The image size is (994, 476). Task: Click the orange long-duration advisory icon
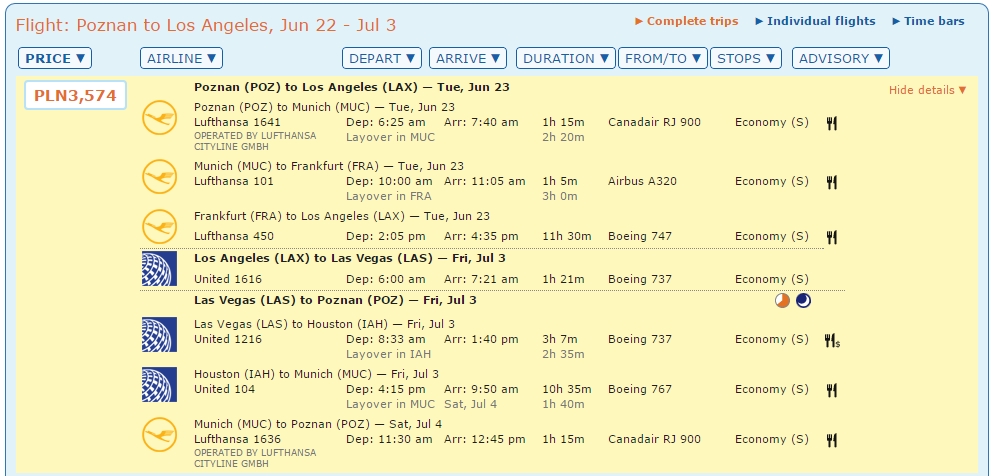click(783, 300)
